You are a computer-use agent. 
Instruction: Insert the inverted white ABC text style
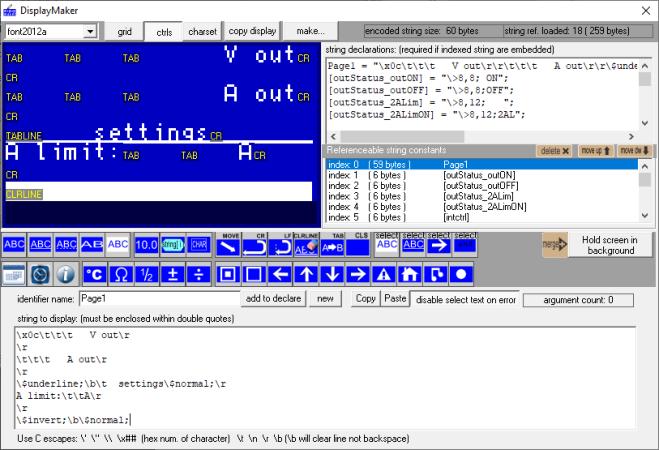118,245
